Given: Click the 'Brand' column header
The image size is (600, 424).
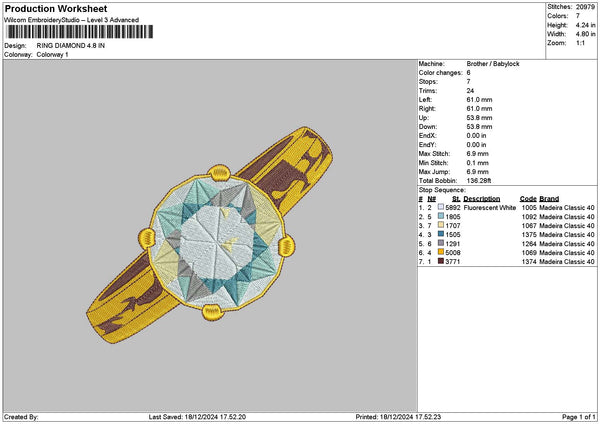Looking at the screenshot, I should pyautogui.click(x=549, y=199).
